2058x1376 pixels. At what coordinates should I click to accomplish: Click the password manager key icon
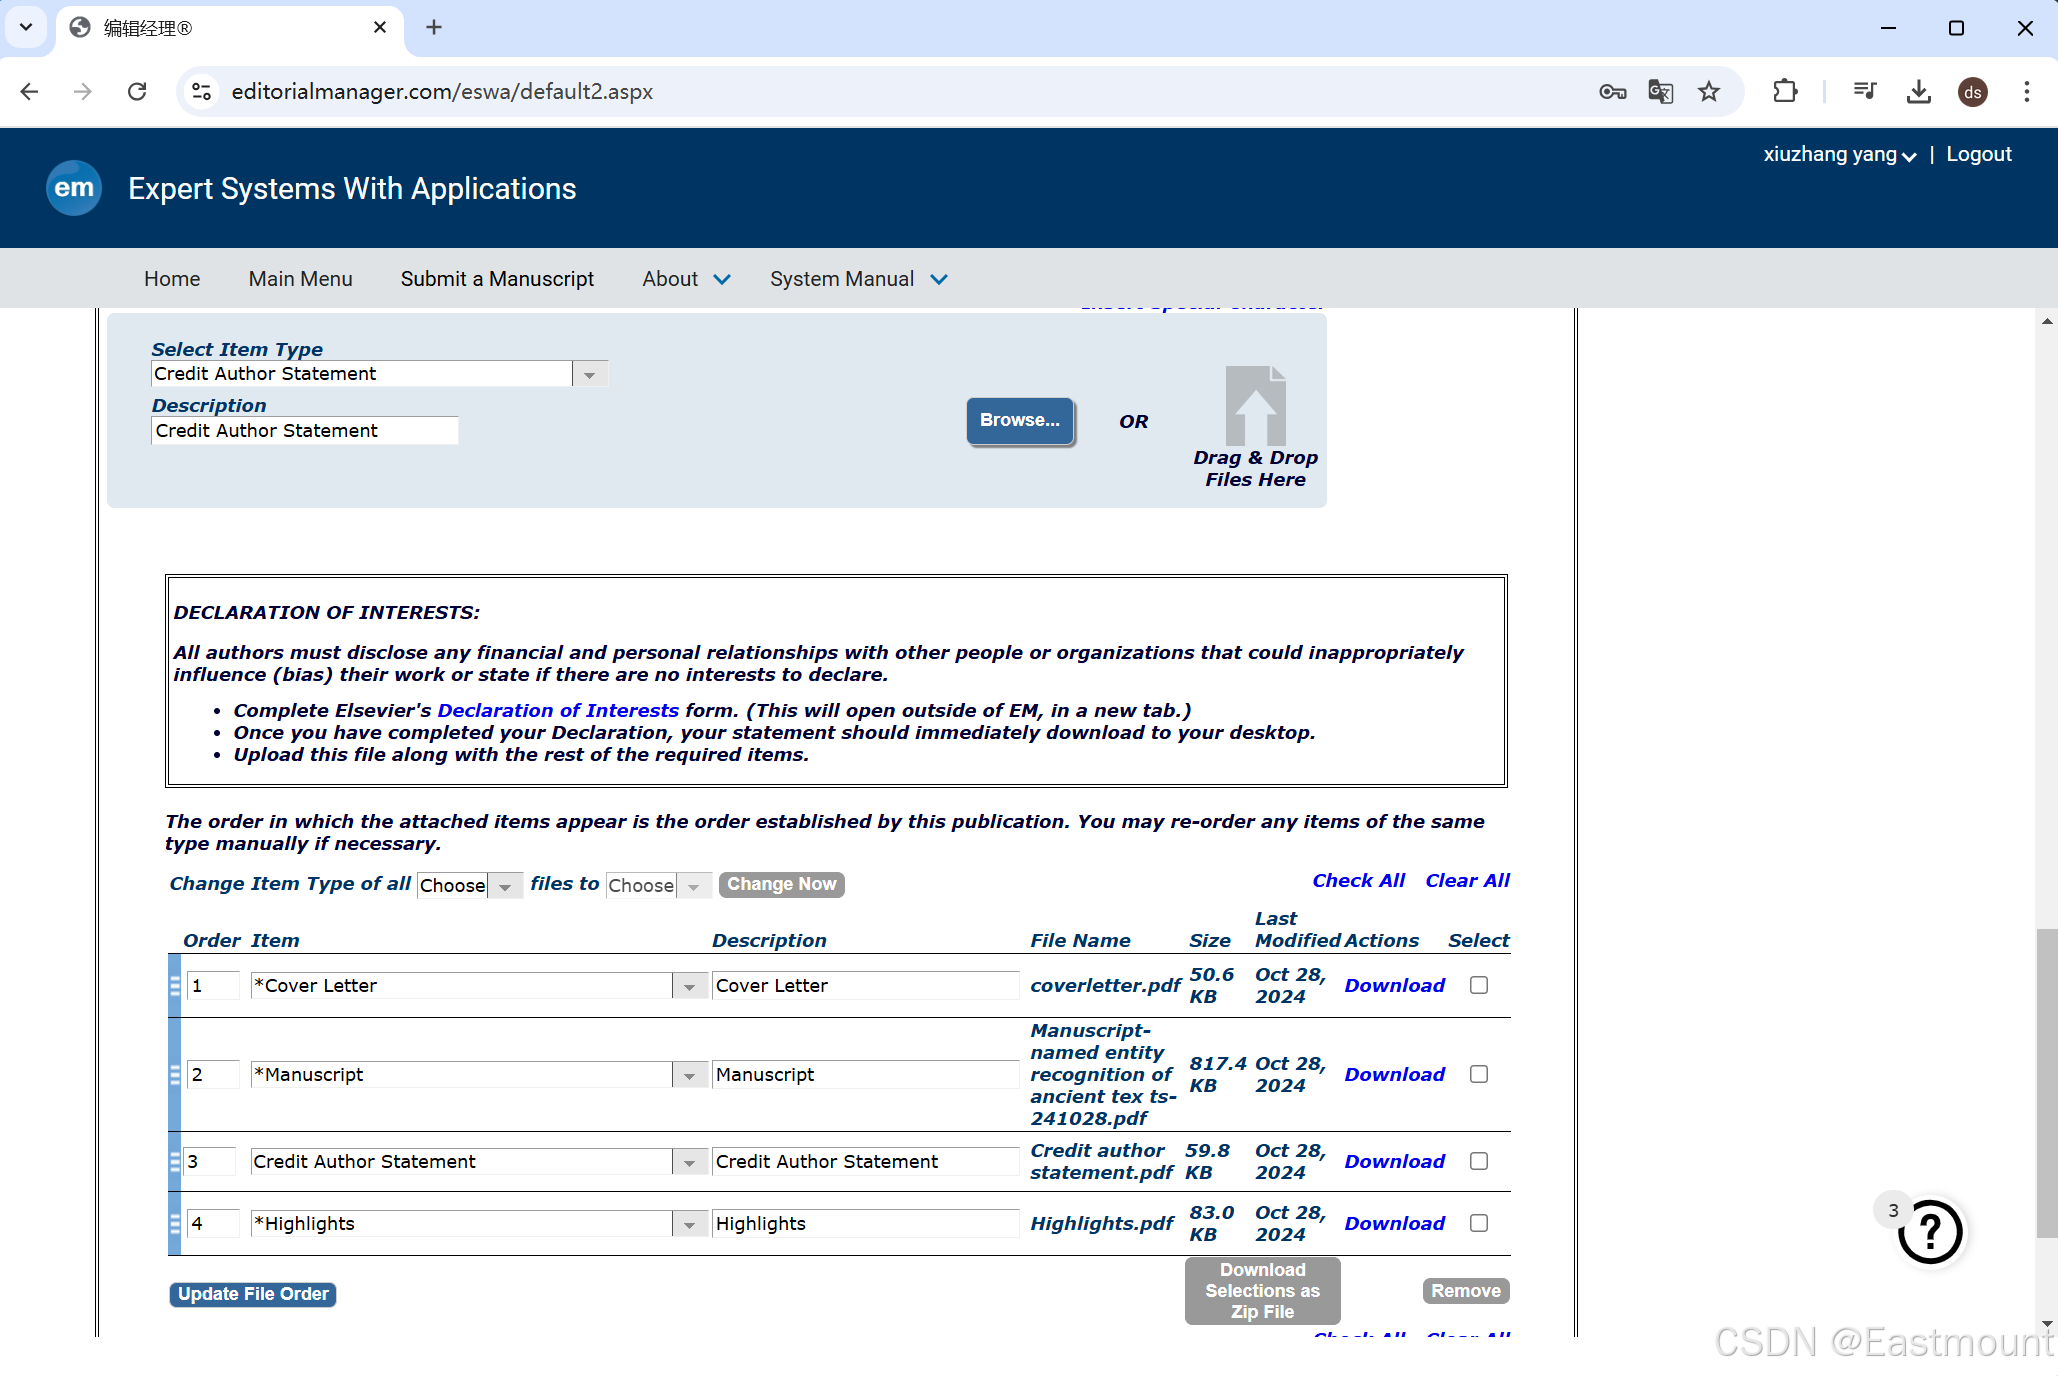(x=1612, y=92)
